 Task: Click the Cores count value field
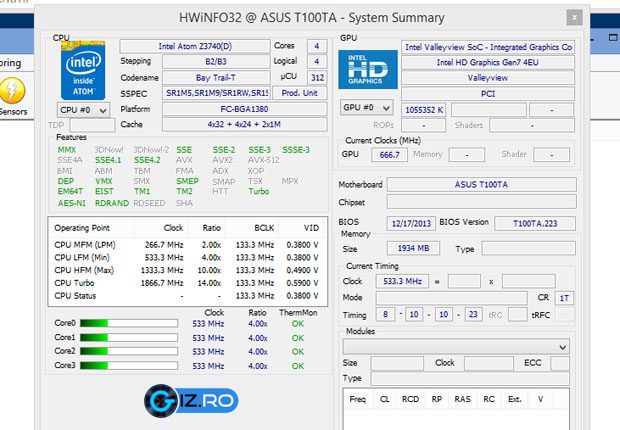317,46
